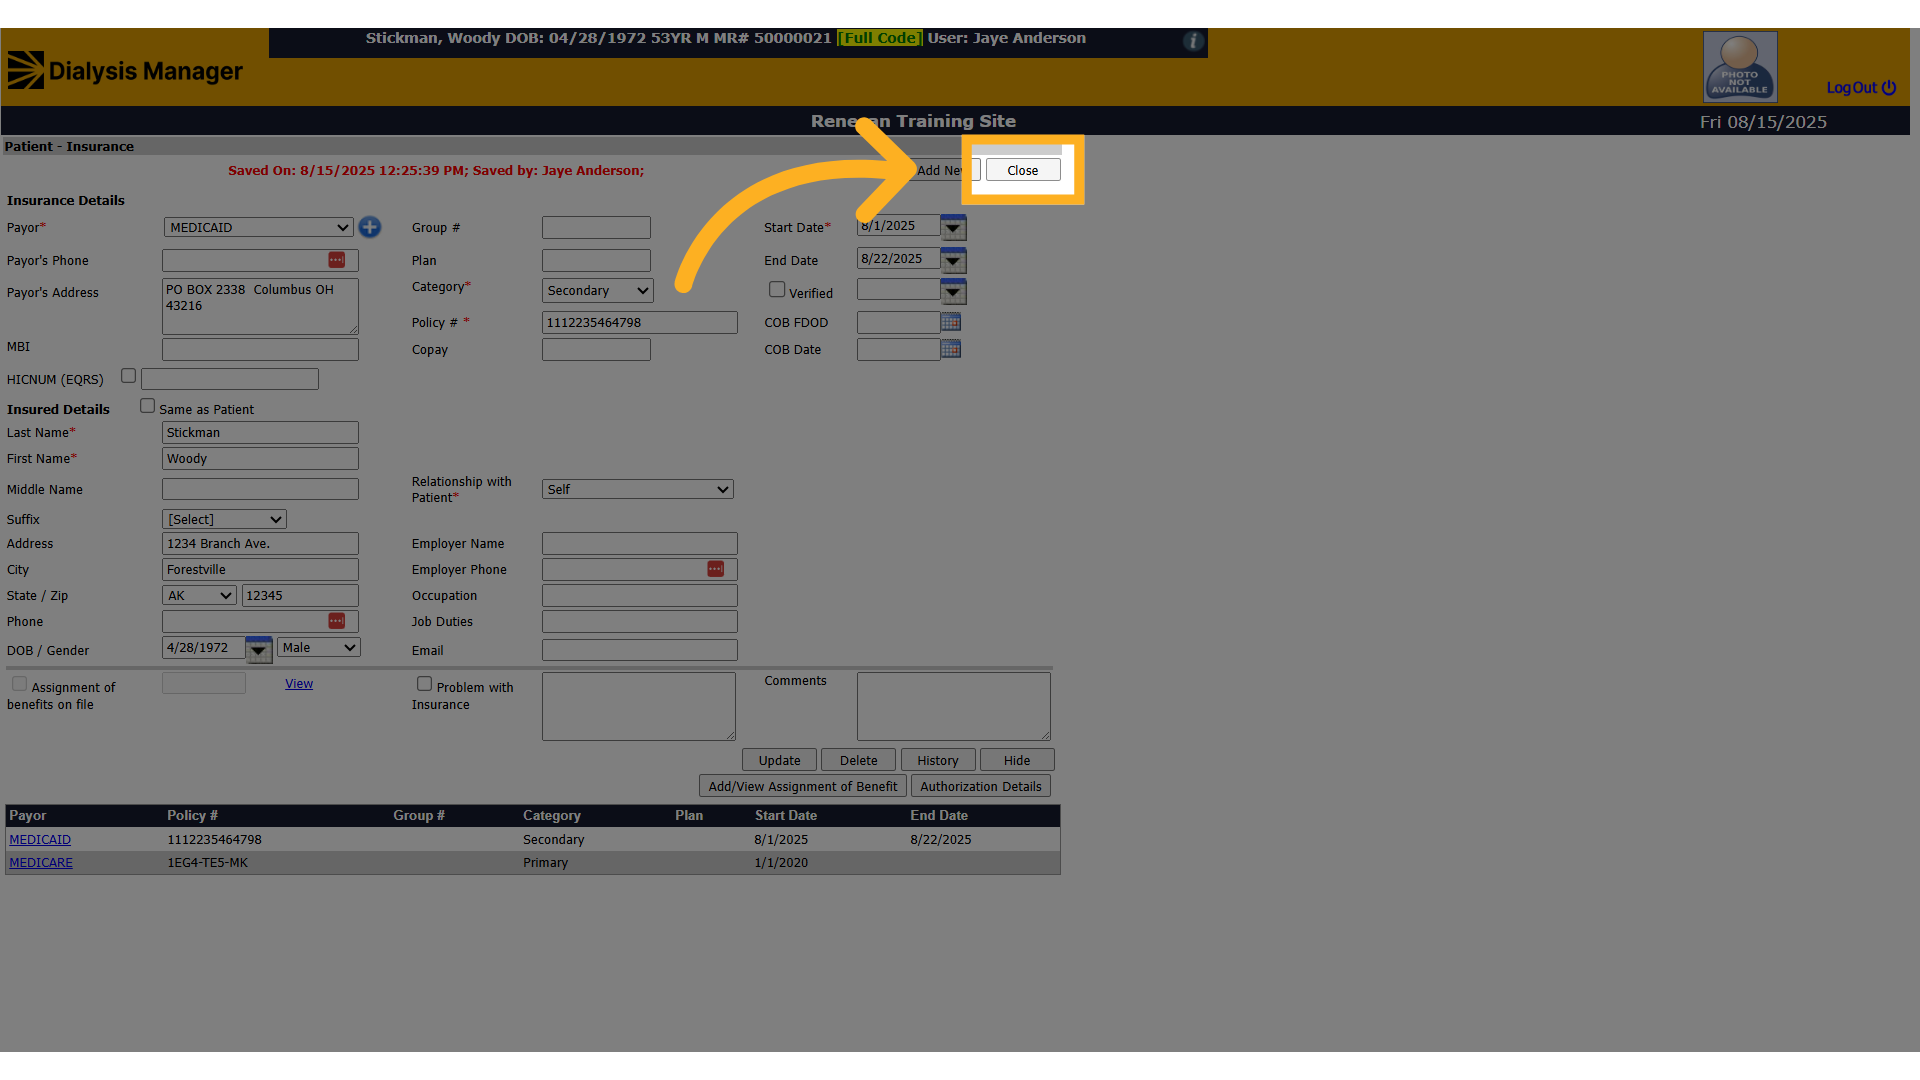1920x1080 pixels.
Task: Open the MEDICARE payor link in table
Action: 41,862
